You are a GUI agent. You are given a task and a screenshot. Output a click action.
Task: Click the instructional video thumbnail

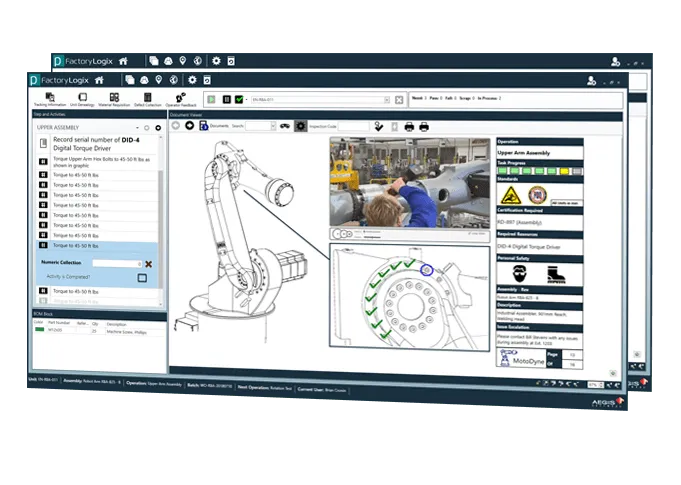tap(410, 183)
